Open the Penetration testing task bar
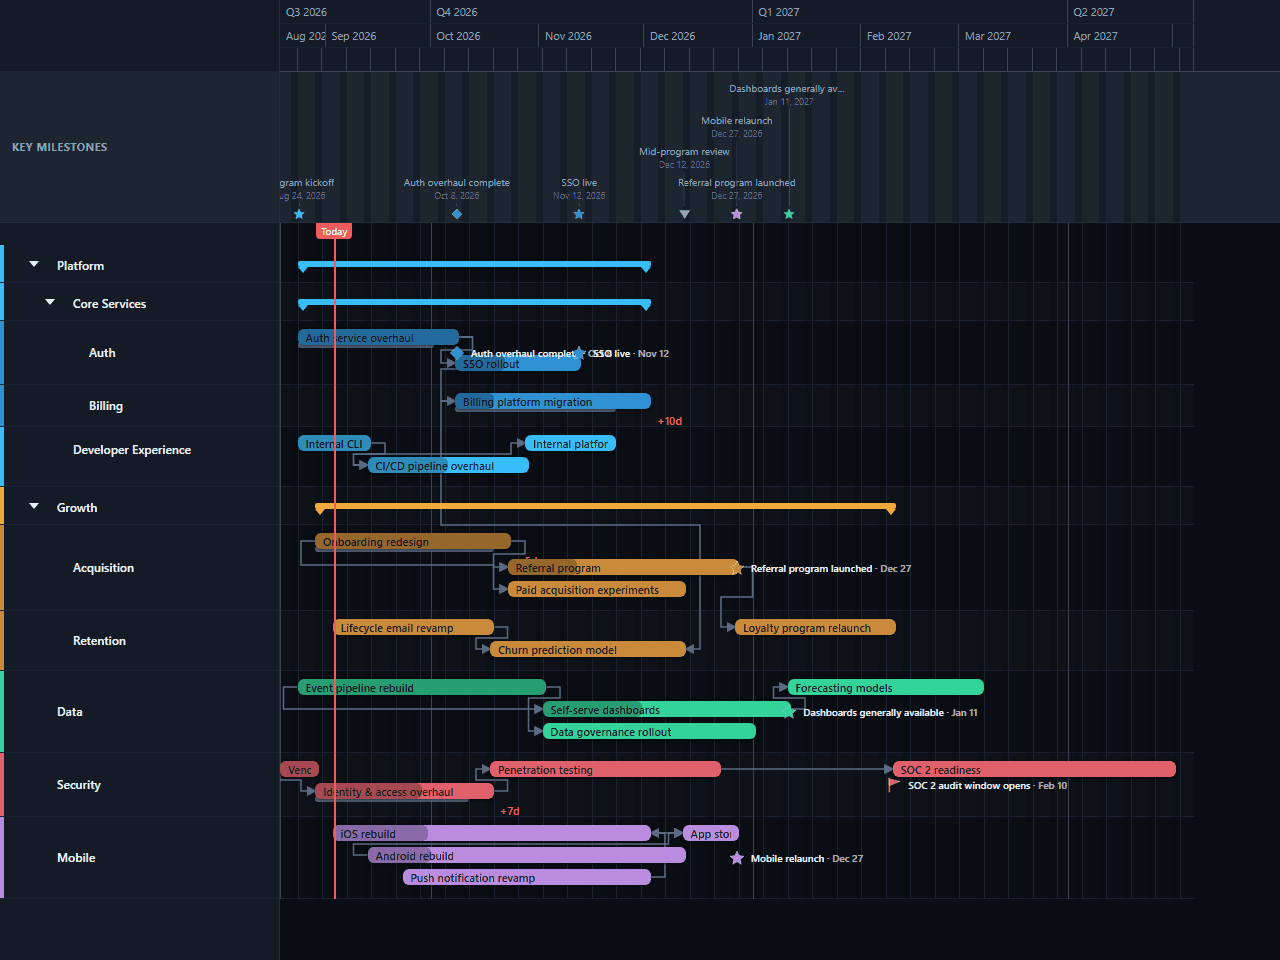The image size is (1280, 960). click(606, 769)
